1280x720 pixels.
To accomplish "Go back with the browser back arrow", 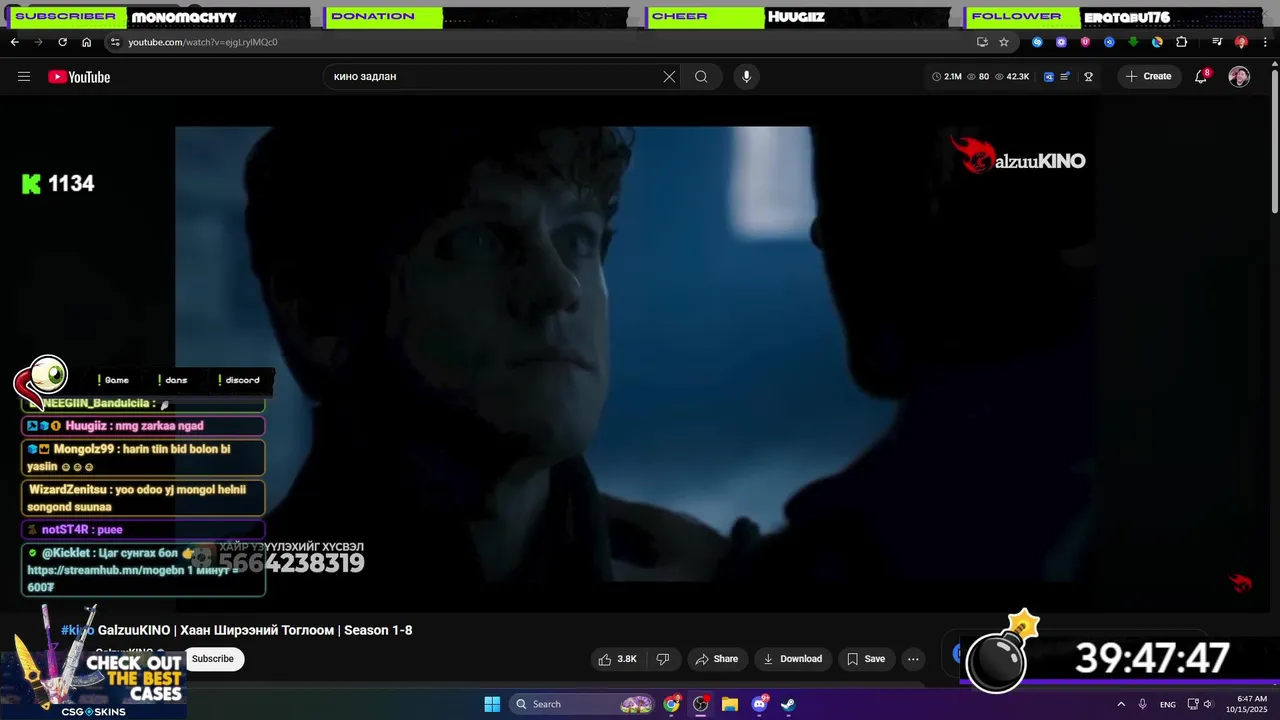I will pos(14,42).
